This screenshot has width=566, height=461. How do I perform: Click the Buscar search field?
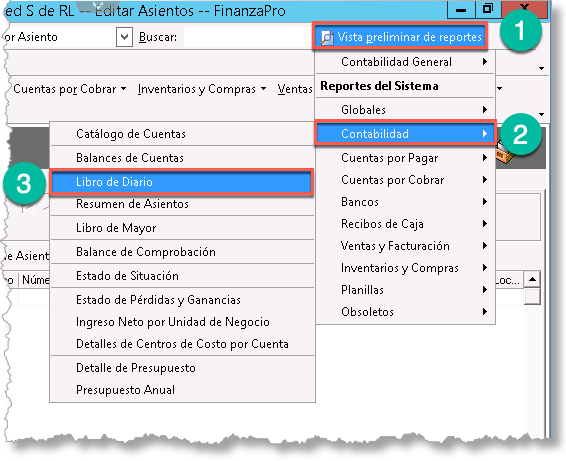tap(248, 37)
